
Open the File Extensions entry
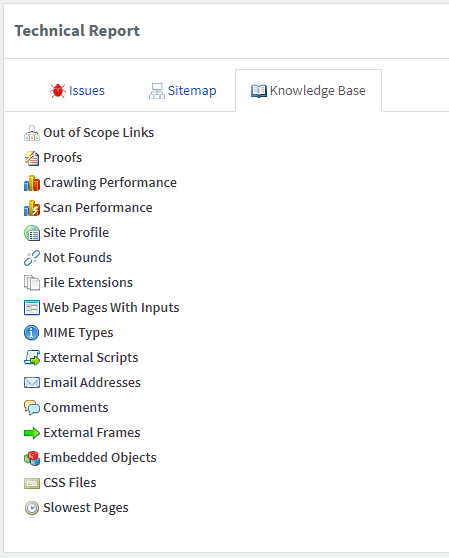[x=88, y=283]
